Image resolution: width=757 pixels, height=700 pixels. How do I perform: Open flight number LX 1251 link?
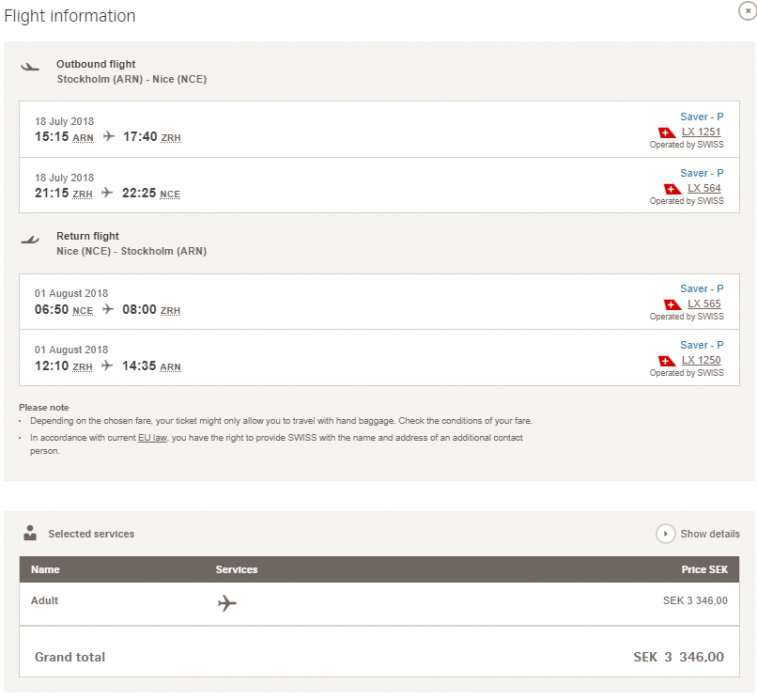pos(701,132)
